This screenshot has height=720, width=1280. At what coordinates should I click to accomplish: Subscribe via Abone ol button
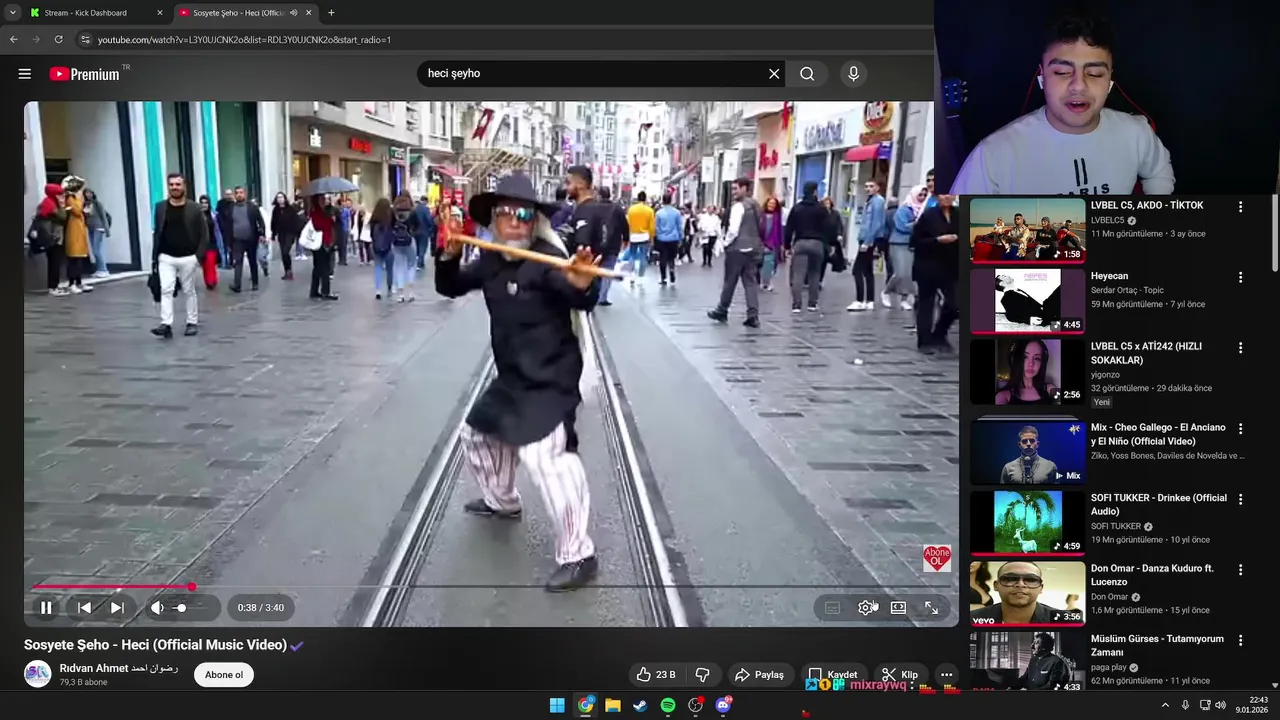[224, 675]
